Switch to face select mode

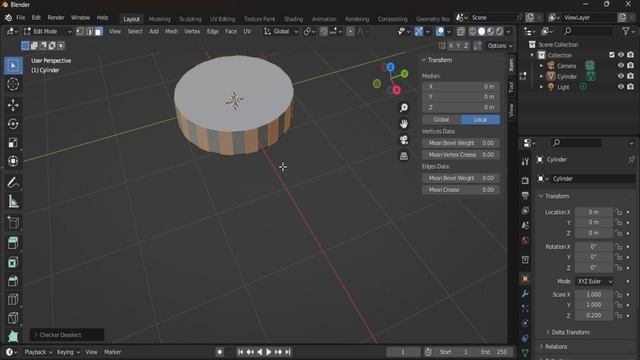[x=98, y=31]
